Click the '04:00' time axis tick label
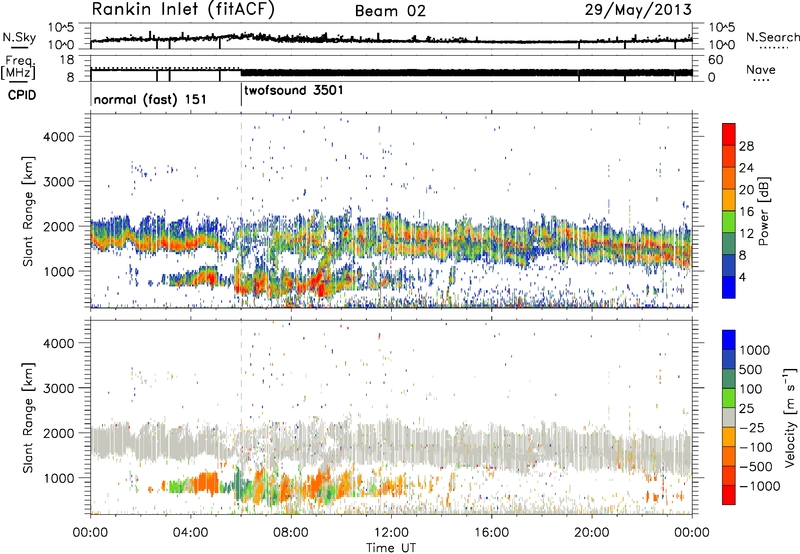 190,533
